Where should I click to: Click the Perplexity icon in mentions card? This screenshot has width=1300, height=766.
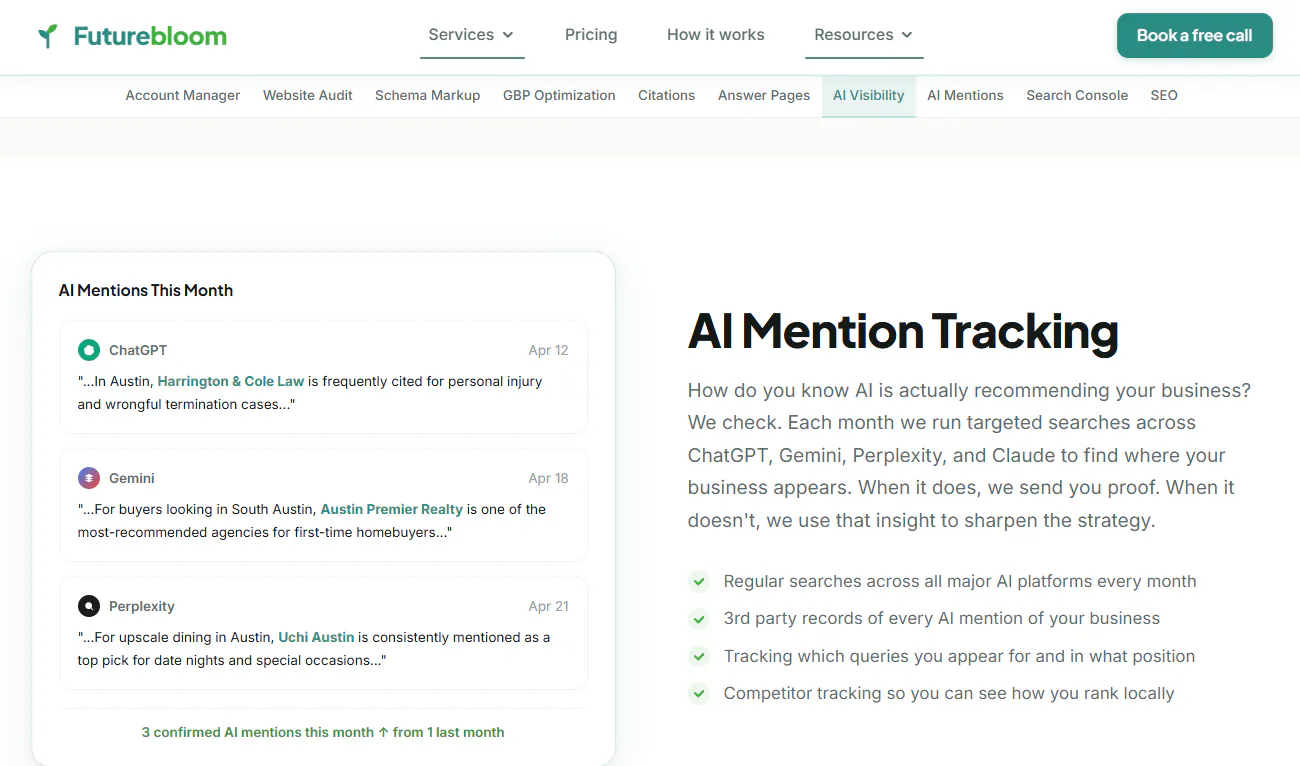point(89,606)
